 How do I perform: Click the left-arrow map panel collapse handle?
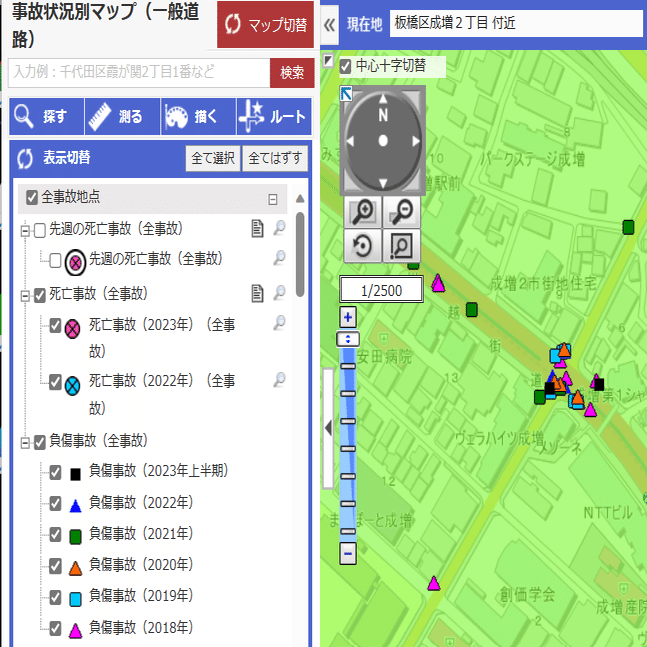(x=328, y=428)
